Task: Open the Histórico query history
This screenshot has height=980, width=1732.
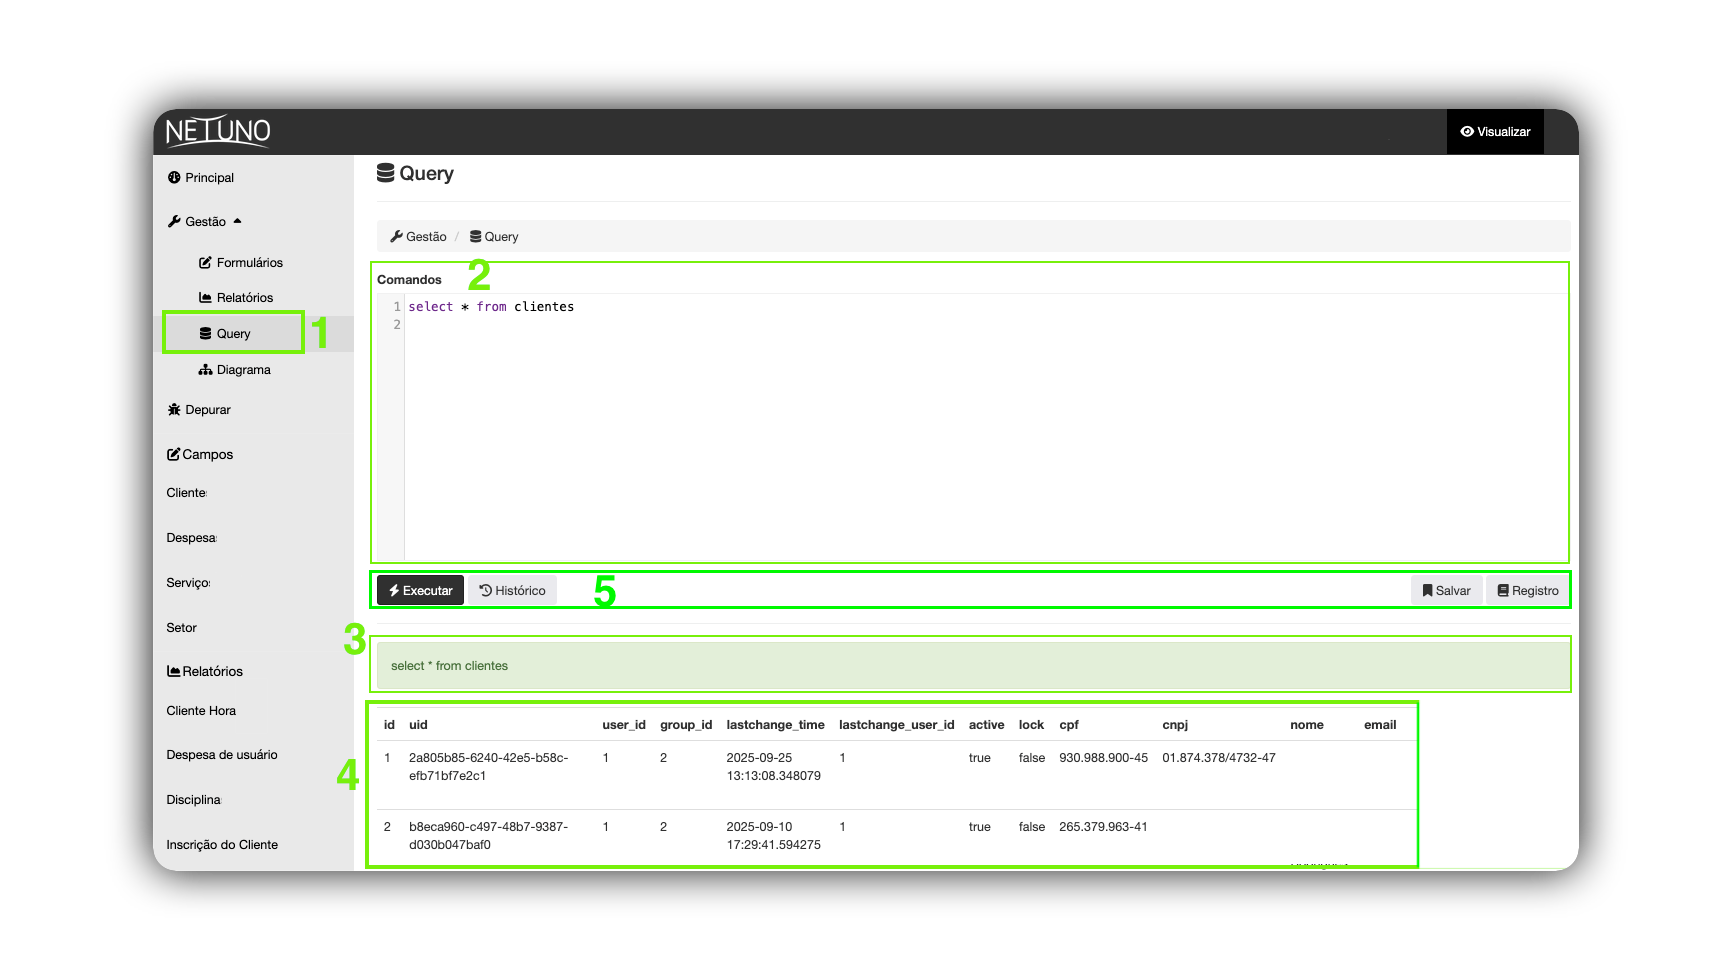Action: [512, 590]
